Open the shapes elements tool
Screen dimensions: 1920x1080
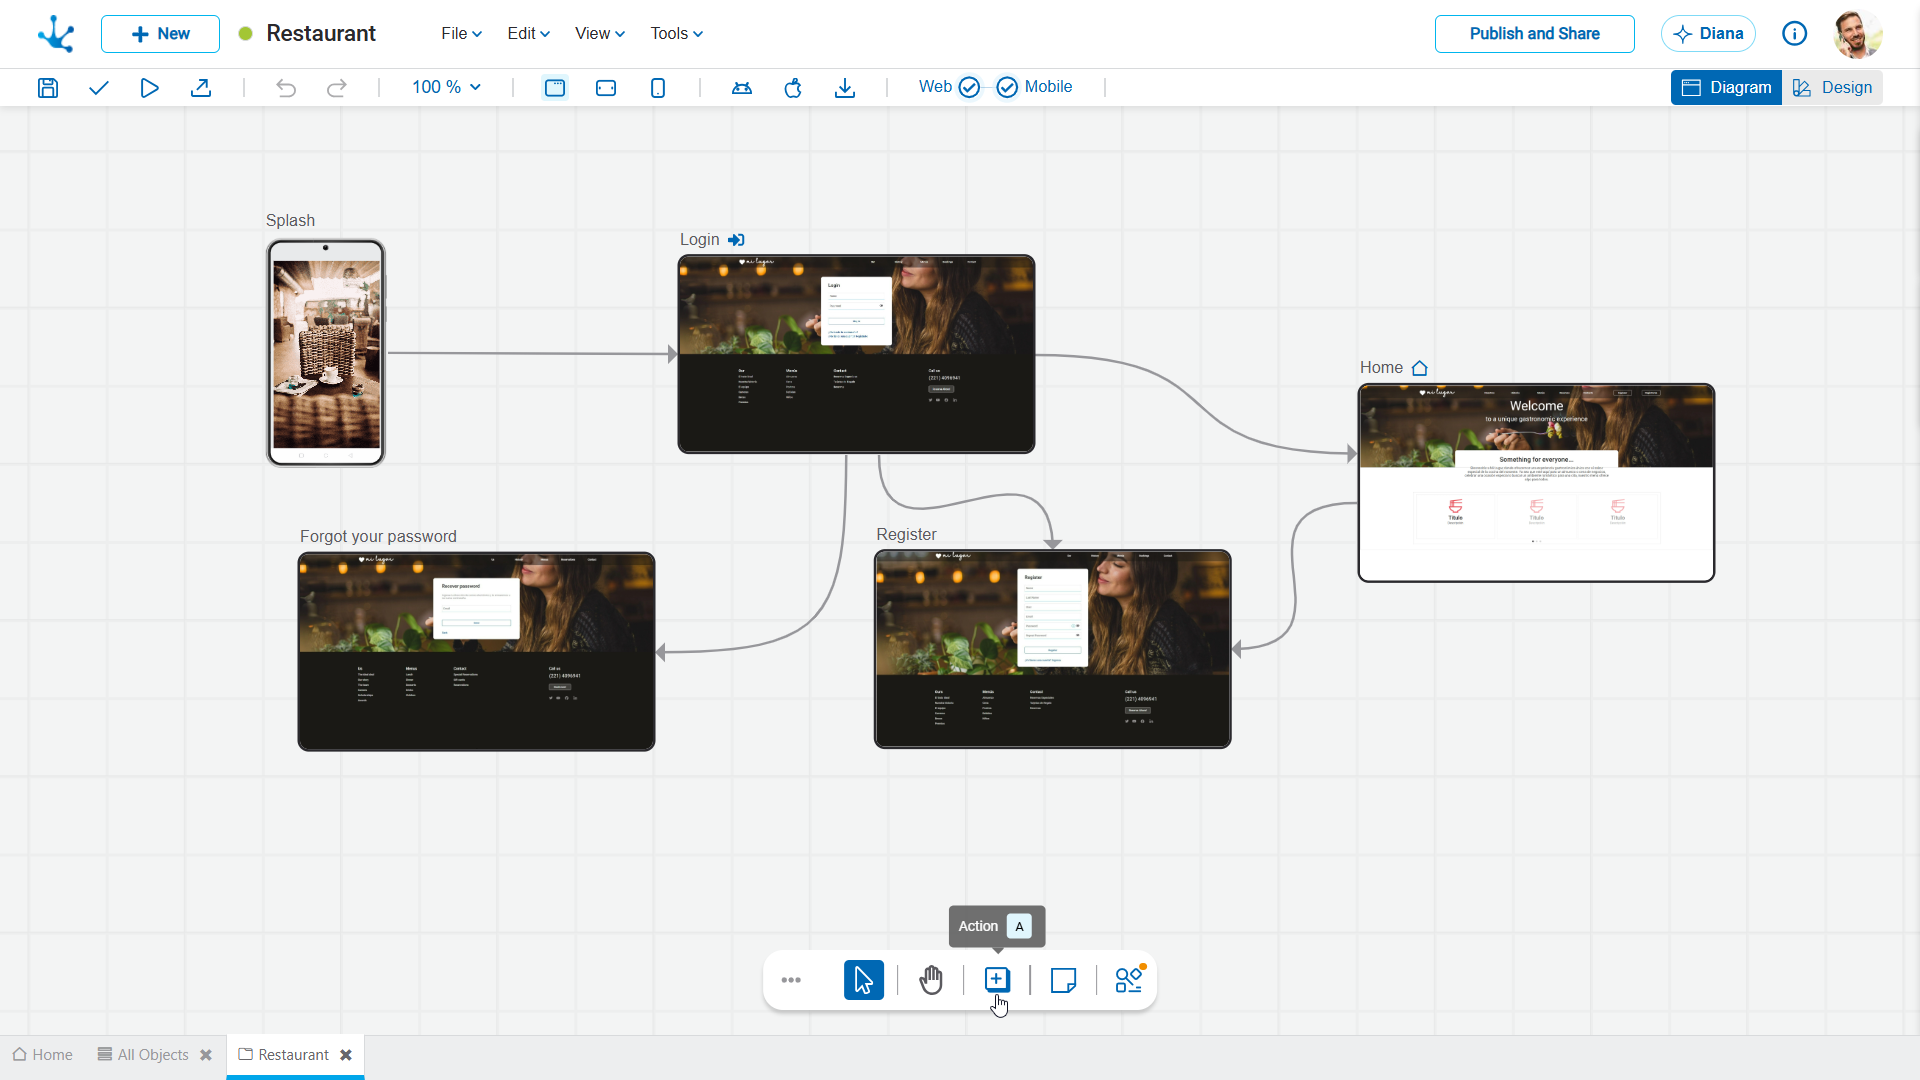point(1129,980)
